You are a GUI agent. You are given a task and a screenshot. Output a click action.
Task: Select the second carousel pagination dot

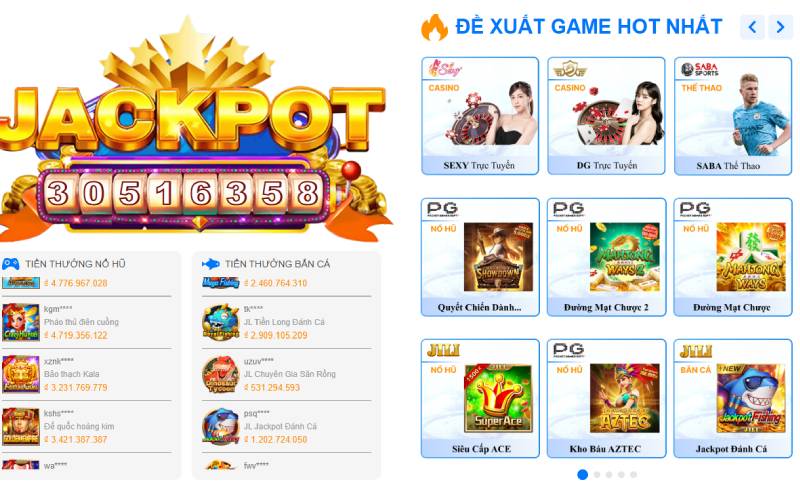[x=597, y=474]
